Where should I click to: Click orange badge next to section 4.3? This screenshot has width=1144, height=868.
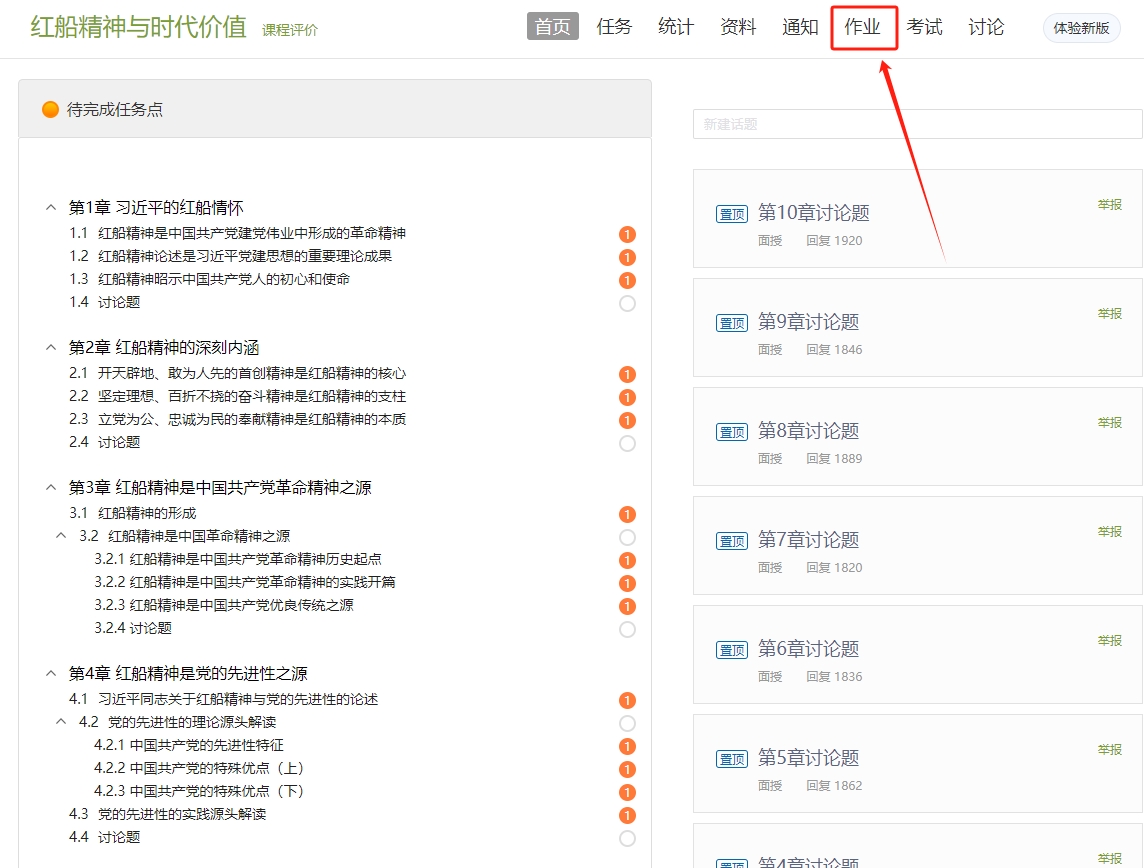point(627,816)
